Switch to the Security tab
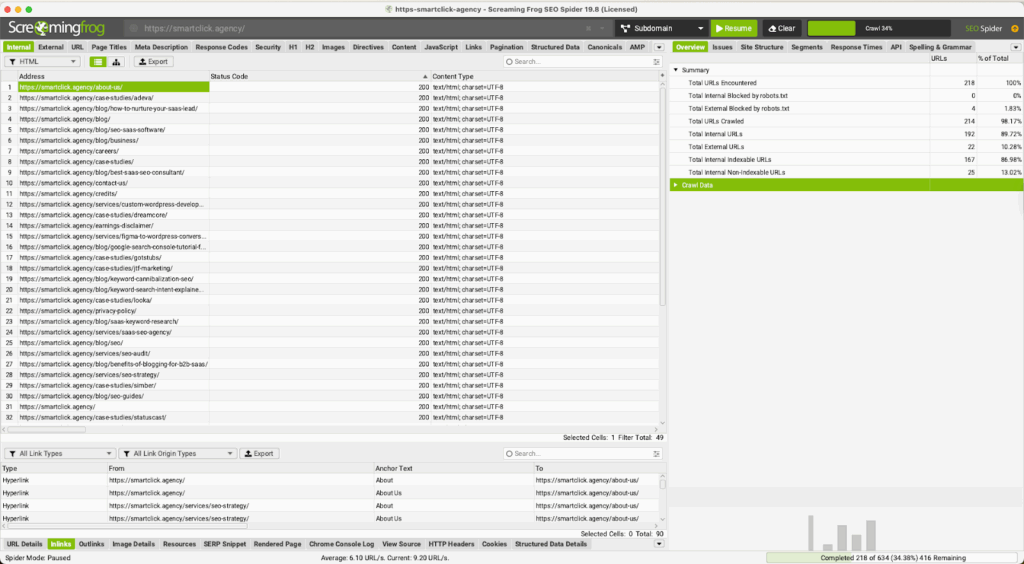The height and width of the screenshot is (564, 1024). tap(268, 47)
